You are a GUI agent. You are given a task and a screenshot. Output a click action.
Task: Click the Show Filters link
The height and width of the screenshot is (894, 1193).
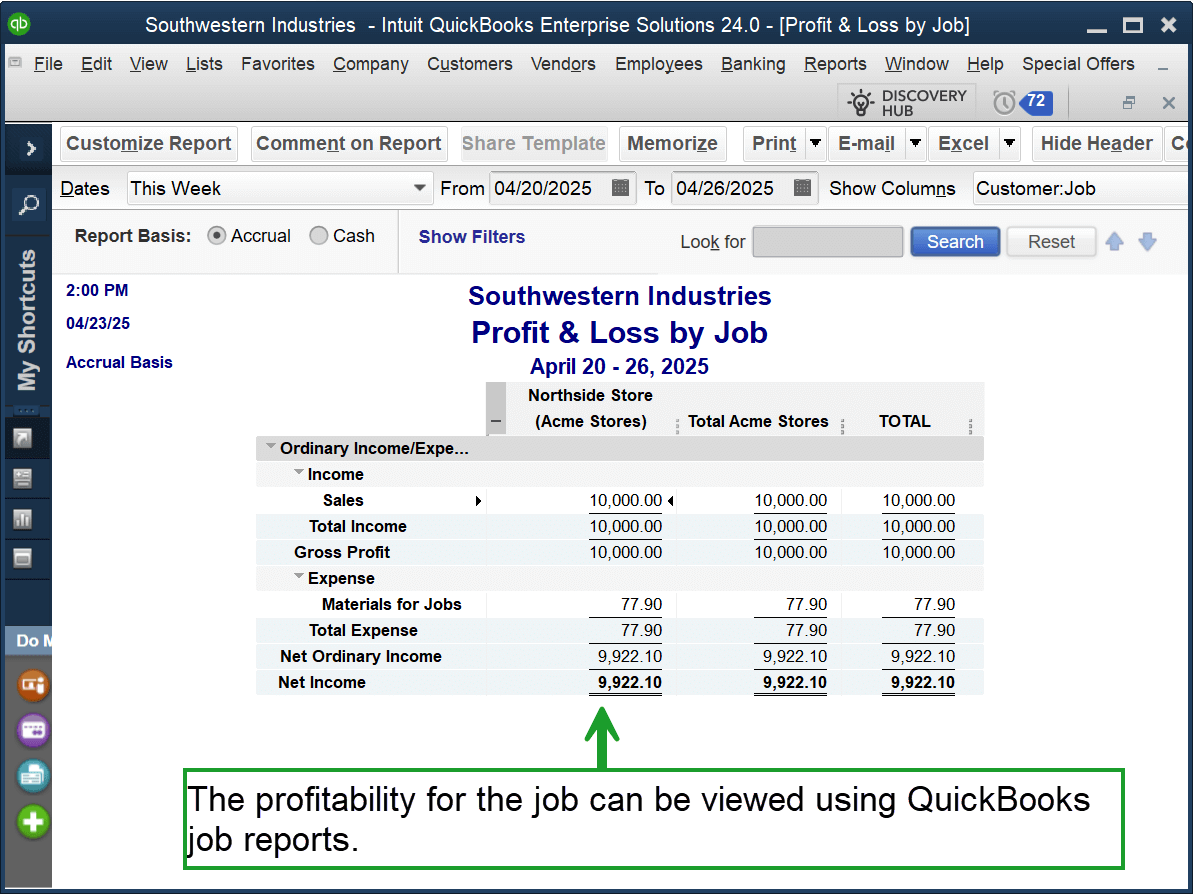click(x=472, y=237)
